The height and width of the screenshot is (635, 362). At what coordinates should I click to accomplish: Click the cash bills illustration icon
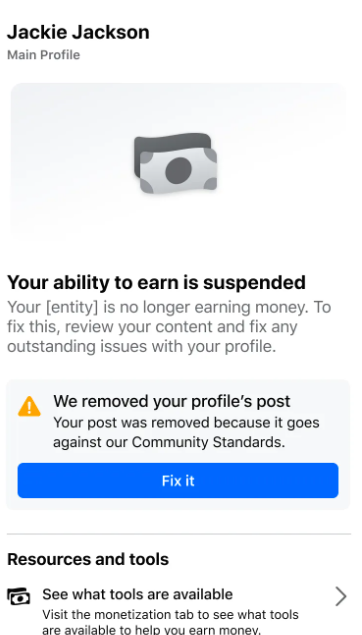[175, 163]
